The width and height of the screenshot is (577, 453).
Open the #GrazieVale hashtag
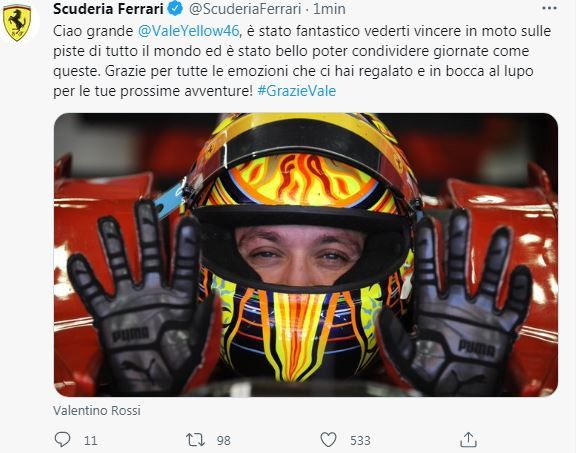pos(297,91)
